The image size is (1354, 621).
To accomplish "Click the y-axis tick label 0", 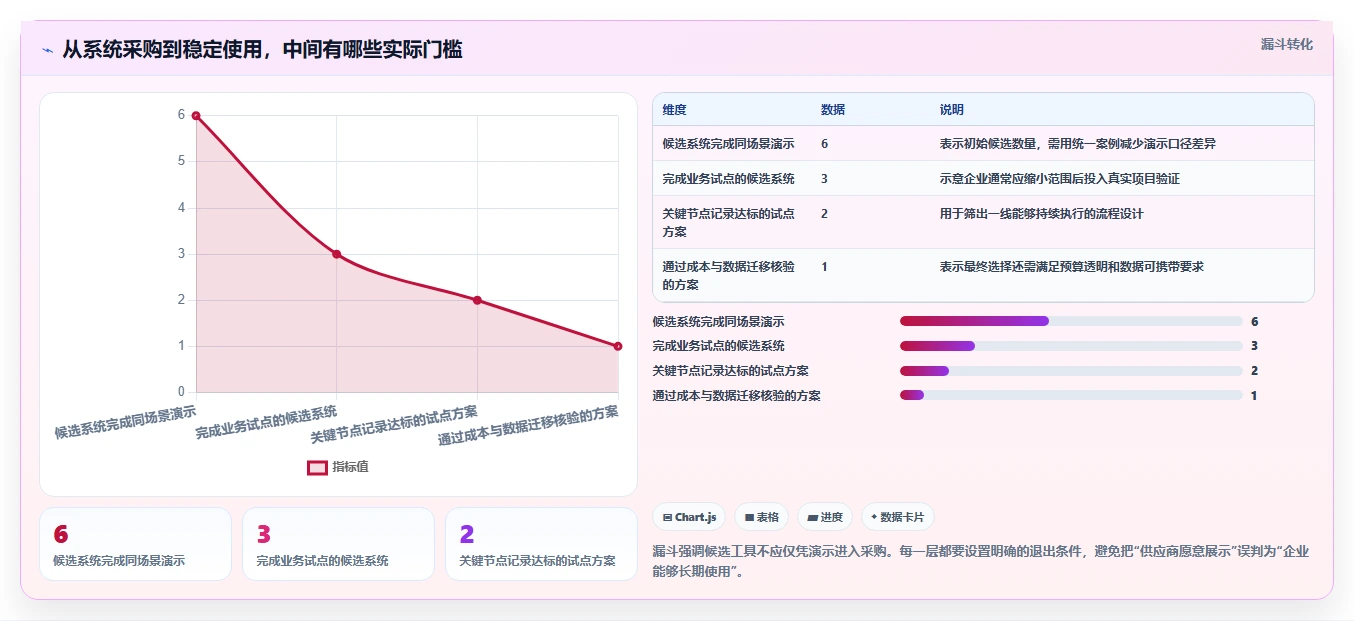I will (x=181, y=392).
